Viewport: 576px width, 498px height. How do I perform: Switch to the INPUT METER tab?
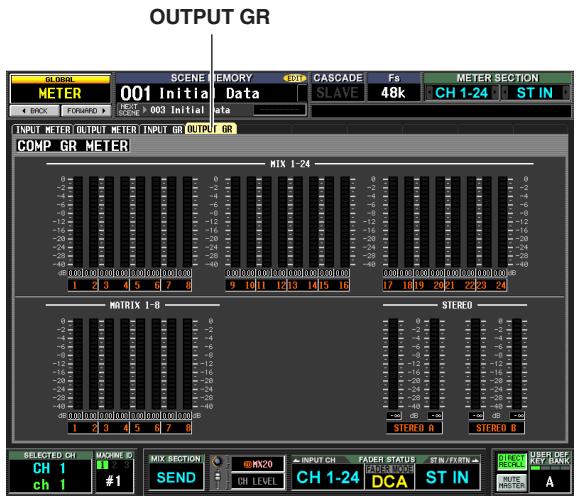tap(43, 130)
